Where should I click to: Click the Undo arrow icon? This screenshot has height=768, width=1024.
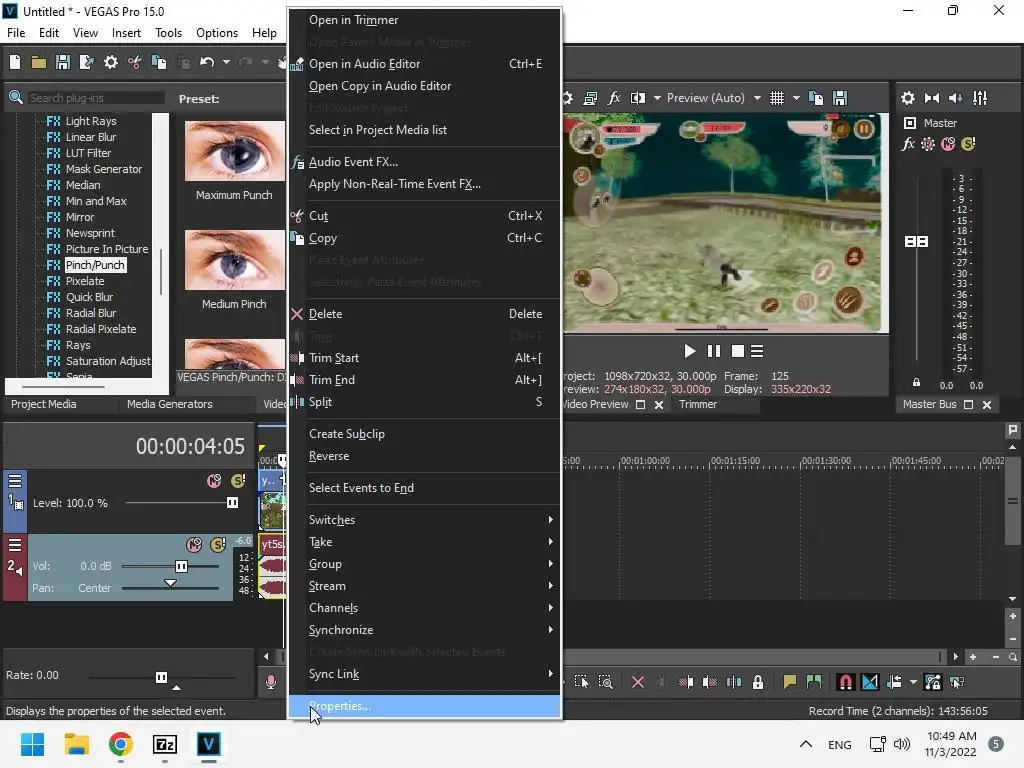[x=207, y=62]
